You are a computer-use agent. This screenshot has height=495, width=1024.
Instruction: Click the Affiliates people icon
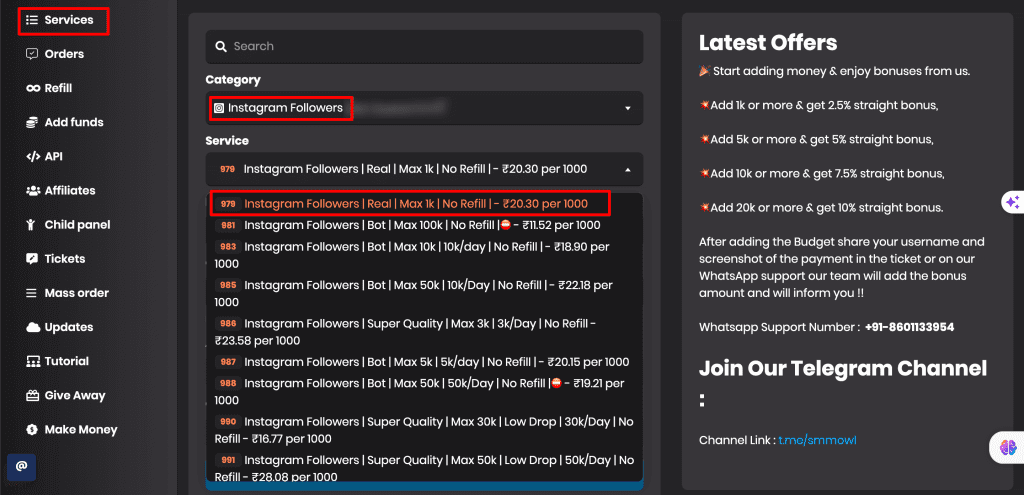tap(33, 191)
